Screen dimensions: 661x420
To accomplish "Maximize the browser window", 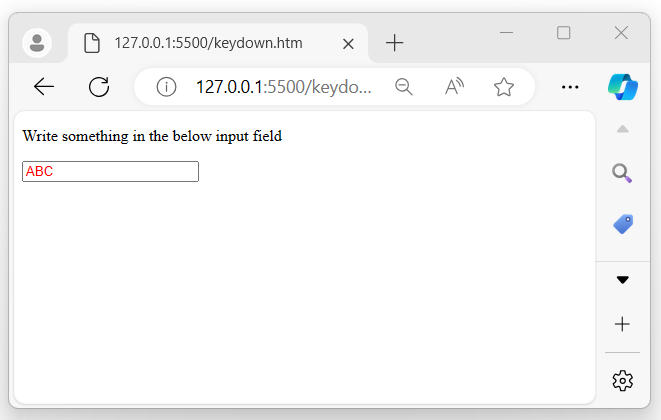I will pyautogui.click(x=563, y=33).
